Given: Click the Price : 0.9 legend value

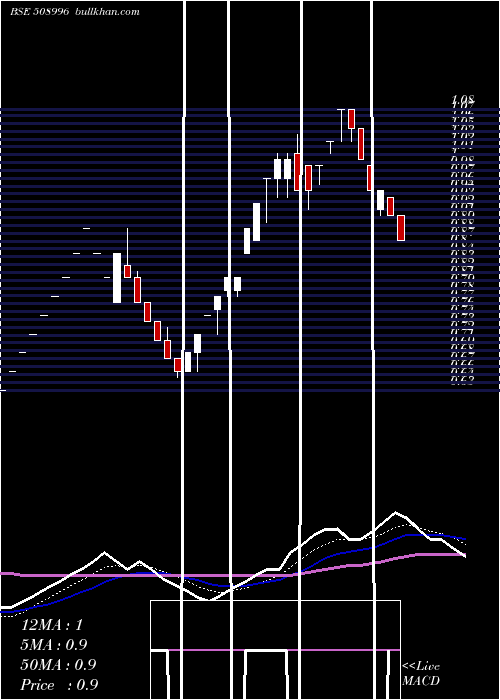Looking at the screenshot, I should pos(59,685).
